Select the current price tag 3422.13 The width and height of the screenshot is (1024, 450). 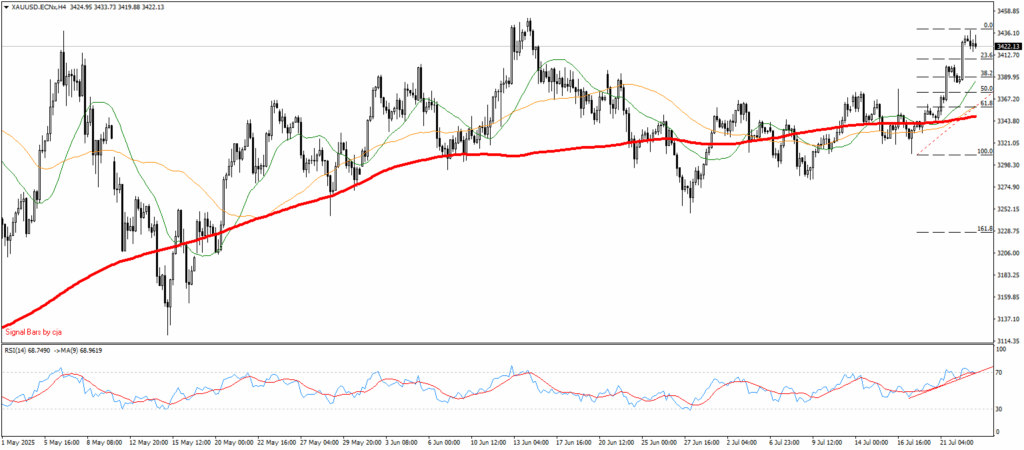[x=1008, y=46]
